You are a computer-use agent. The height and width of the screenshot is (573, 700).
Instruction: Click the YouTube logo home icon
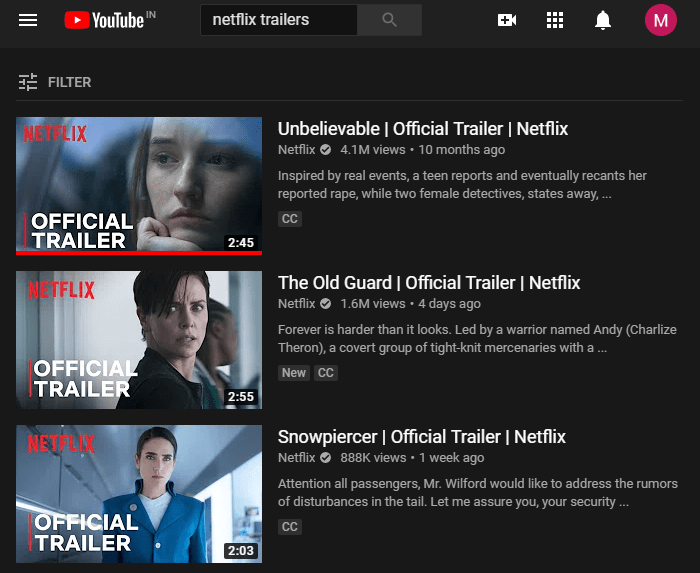click(x=104, y=20)
